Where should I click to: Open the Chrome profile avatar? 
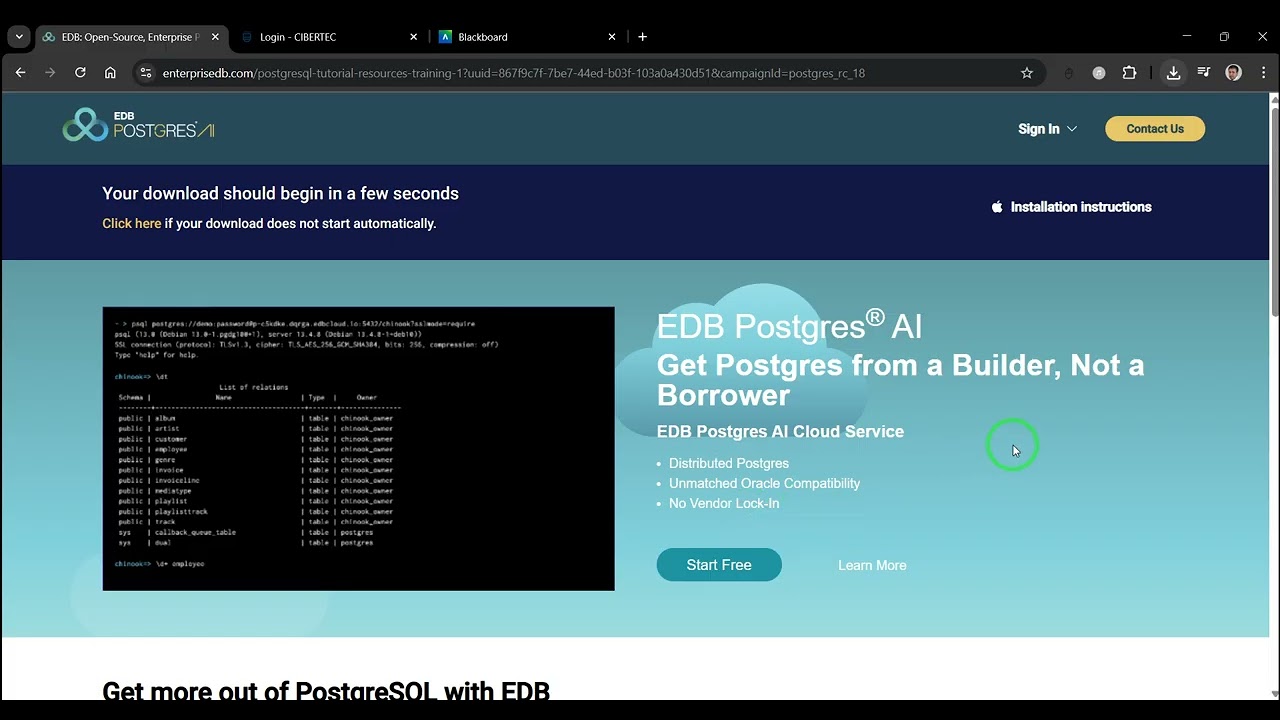pyautogui.click(x=1233, y=73)
